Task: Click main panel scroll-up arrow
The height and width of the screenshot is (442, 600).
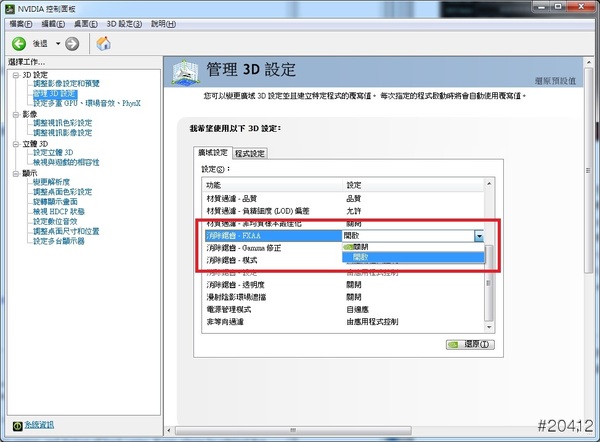Action: click(x=589, y=61)
